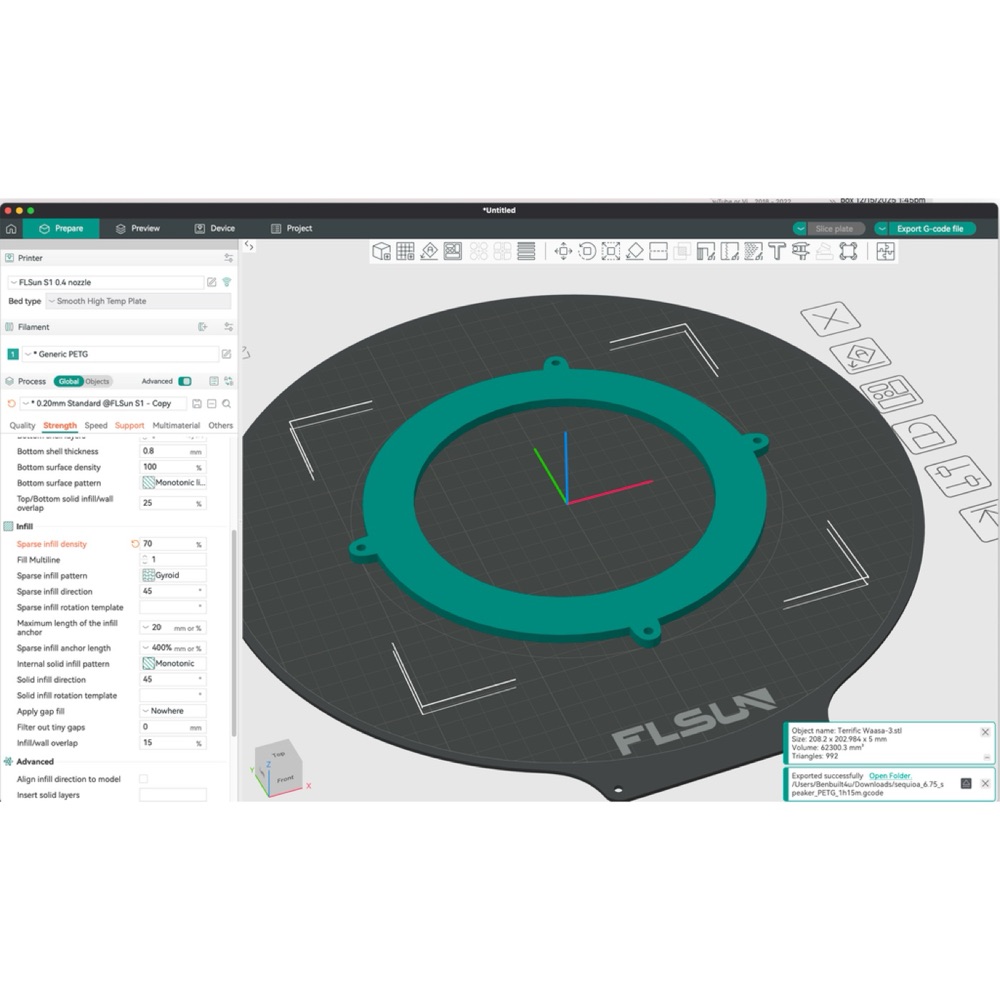This screenshot has height=1000, width=1000.
Task: Switch to the Device tab
Action: coord(215,228)
